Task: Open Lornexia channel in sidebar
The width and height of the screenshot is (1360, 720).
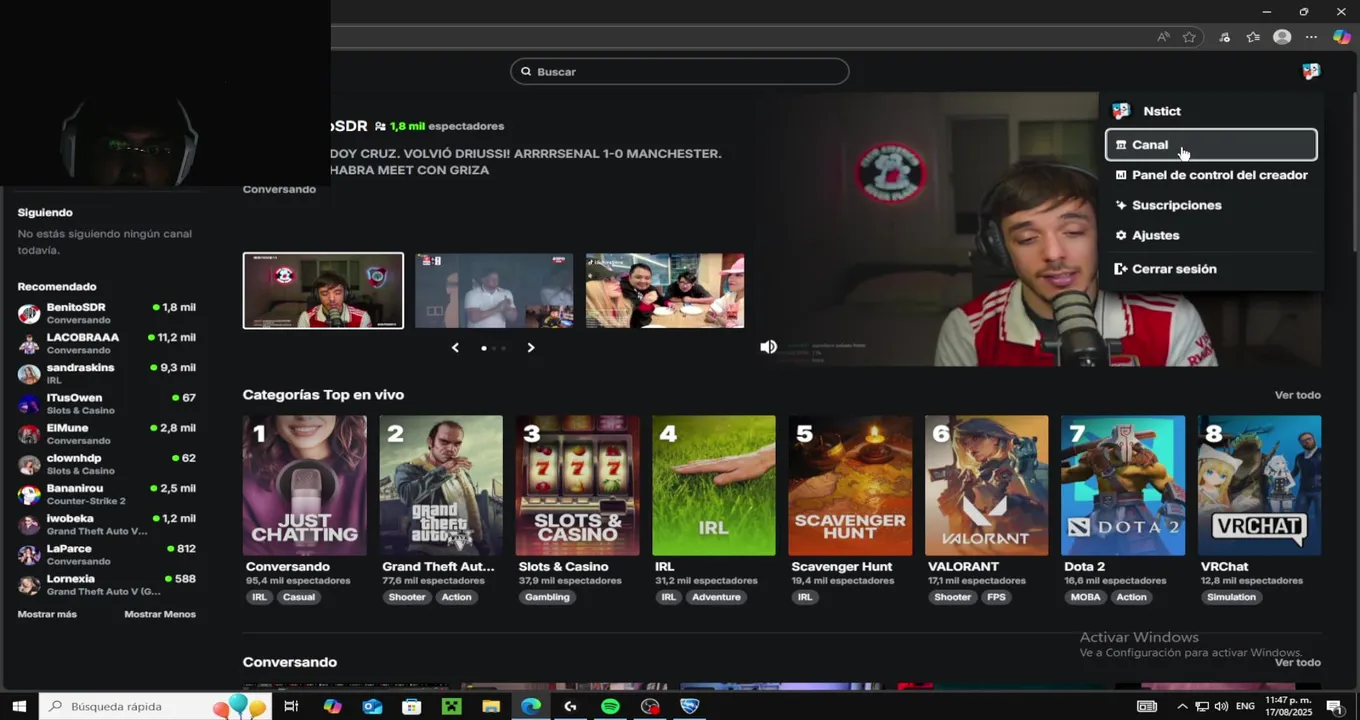Action: (106, 585)
